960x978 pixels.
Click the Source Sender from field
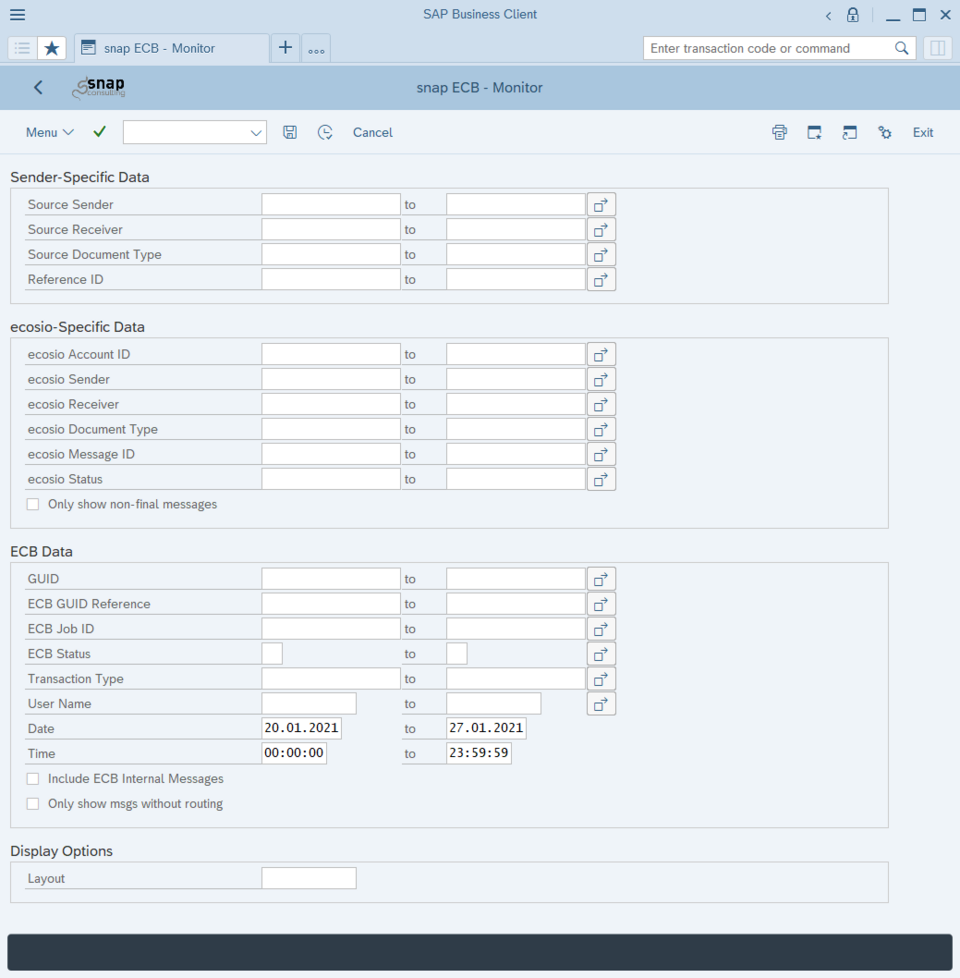pos(331,205)
